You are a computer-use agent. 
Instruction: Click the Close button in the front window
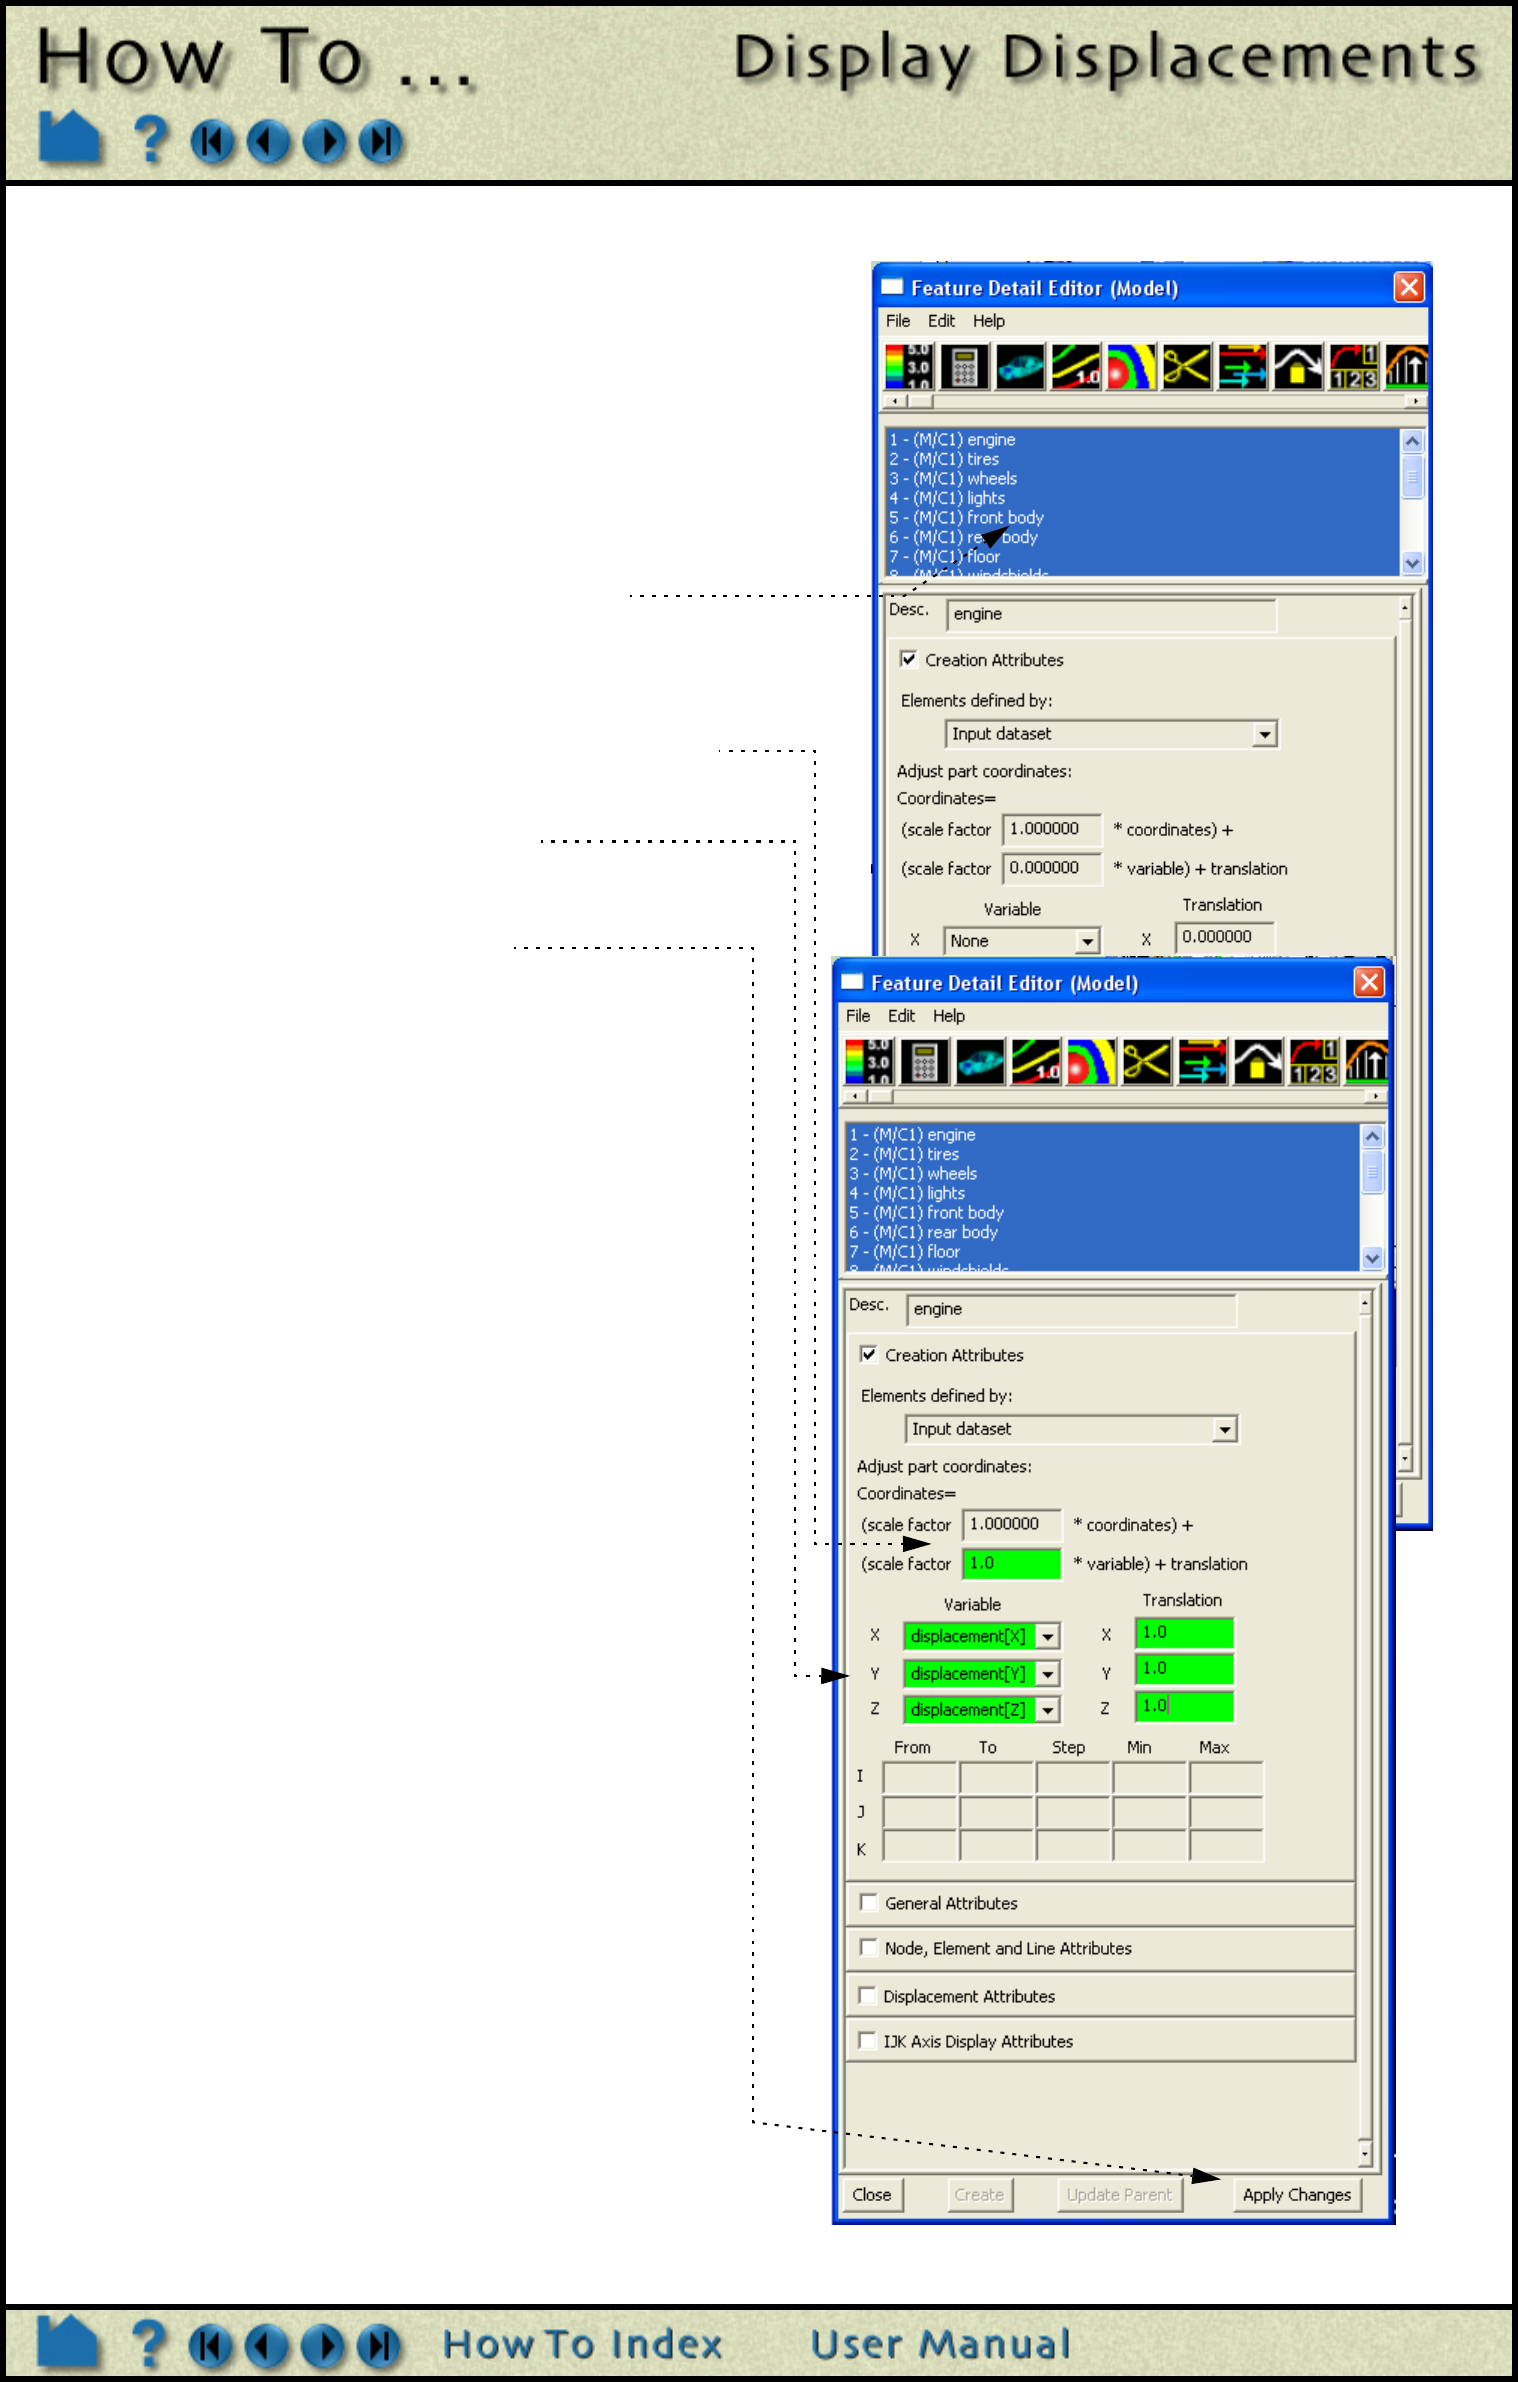(x=872, y=2195)
